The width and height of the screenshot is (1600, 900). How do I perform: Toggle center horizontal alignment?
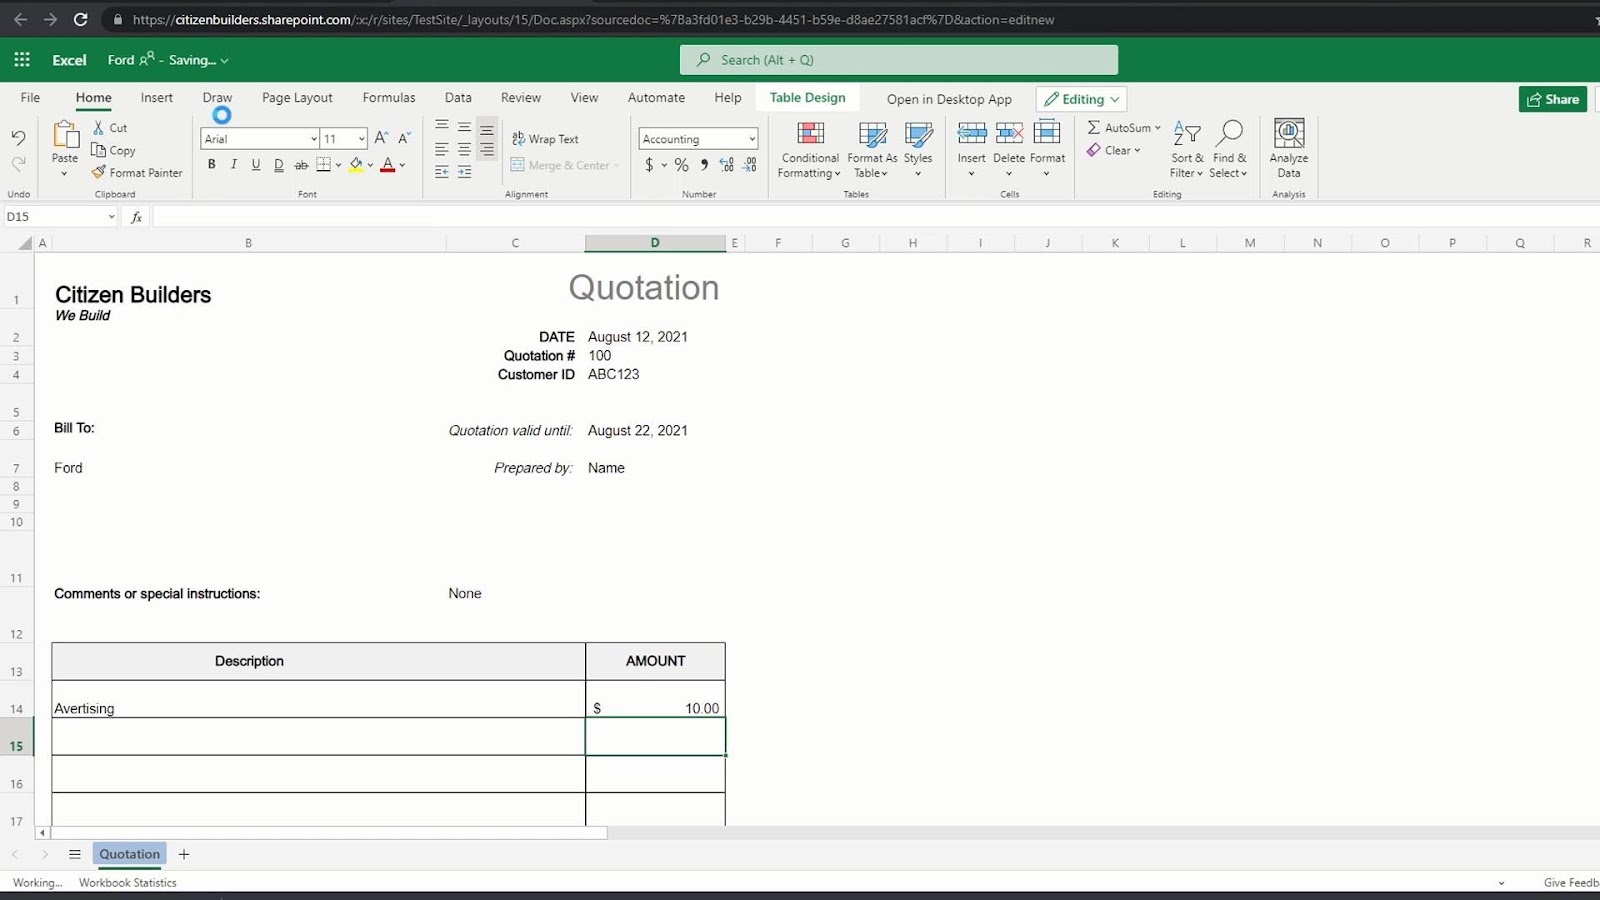[x=464, y=149]
